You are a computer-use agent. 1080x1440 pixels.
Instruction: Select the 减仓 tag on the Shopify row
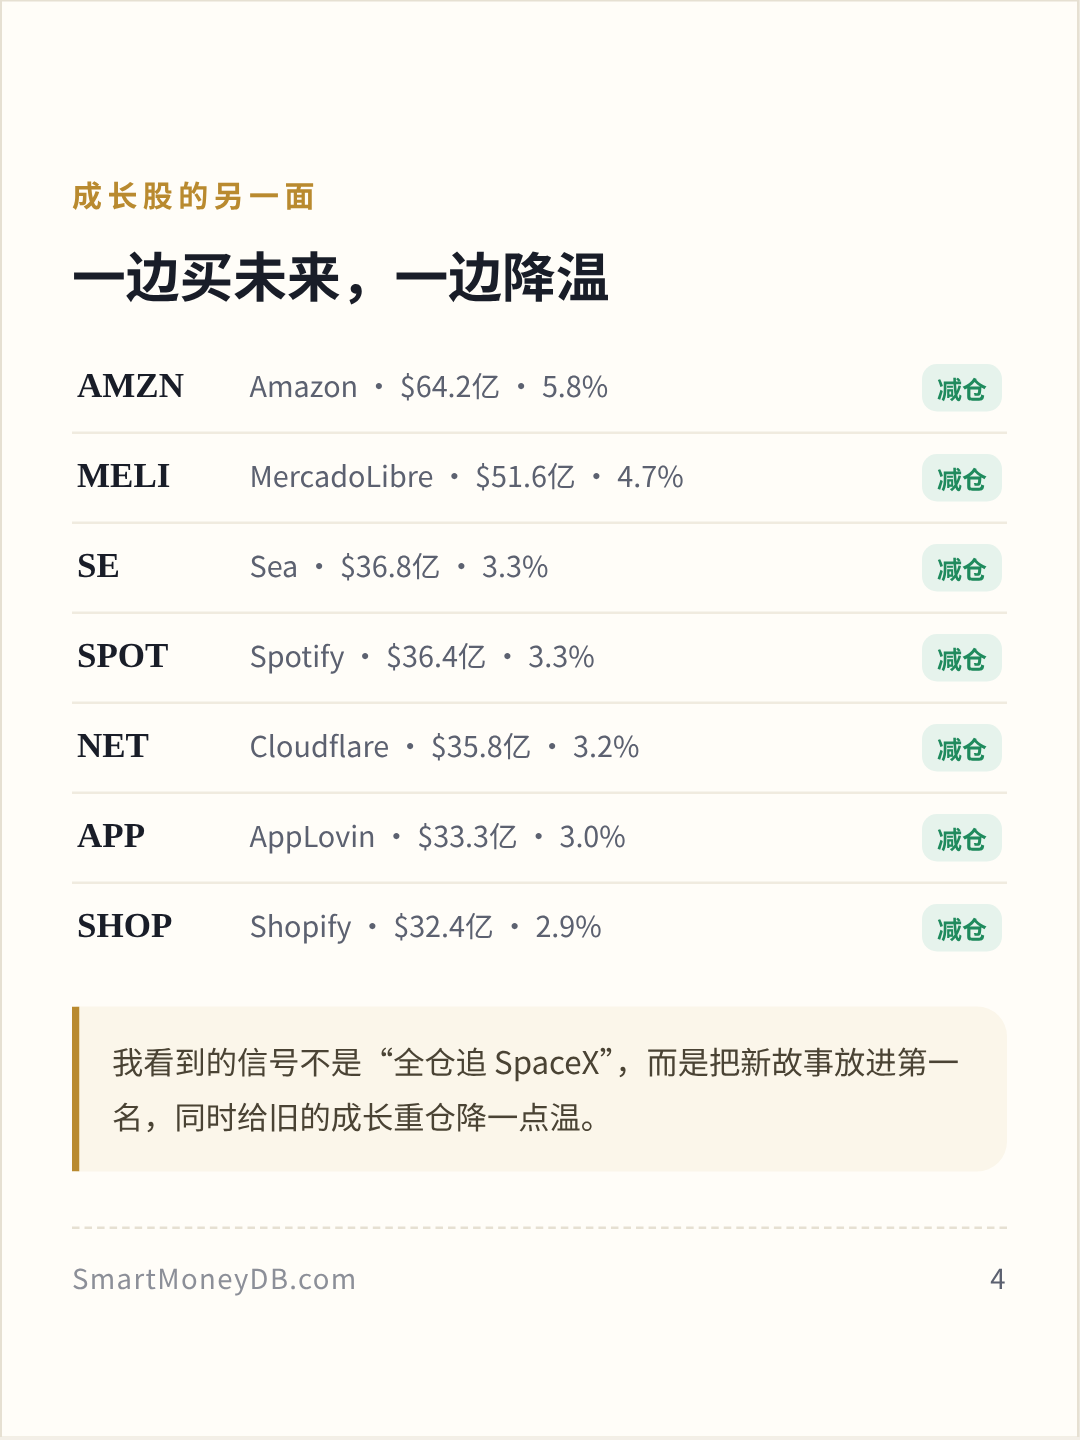click(961, 928)
